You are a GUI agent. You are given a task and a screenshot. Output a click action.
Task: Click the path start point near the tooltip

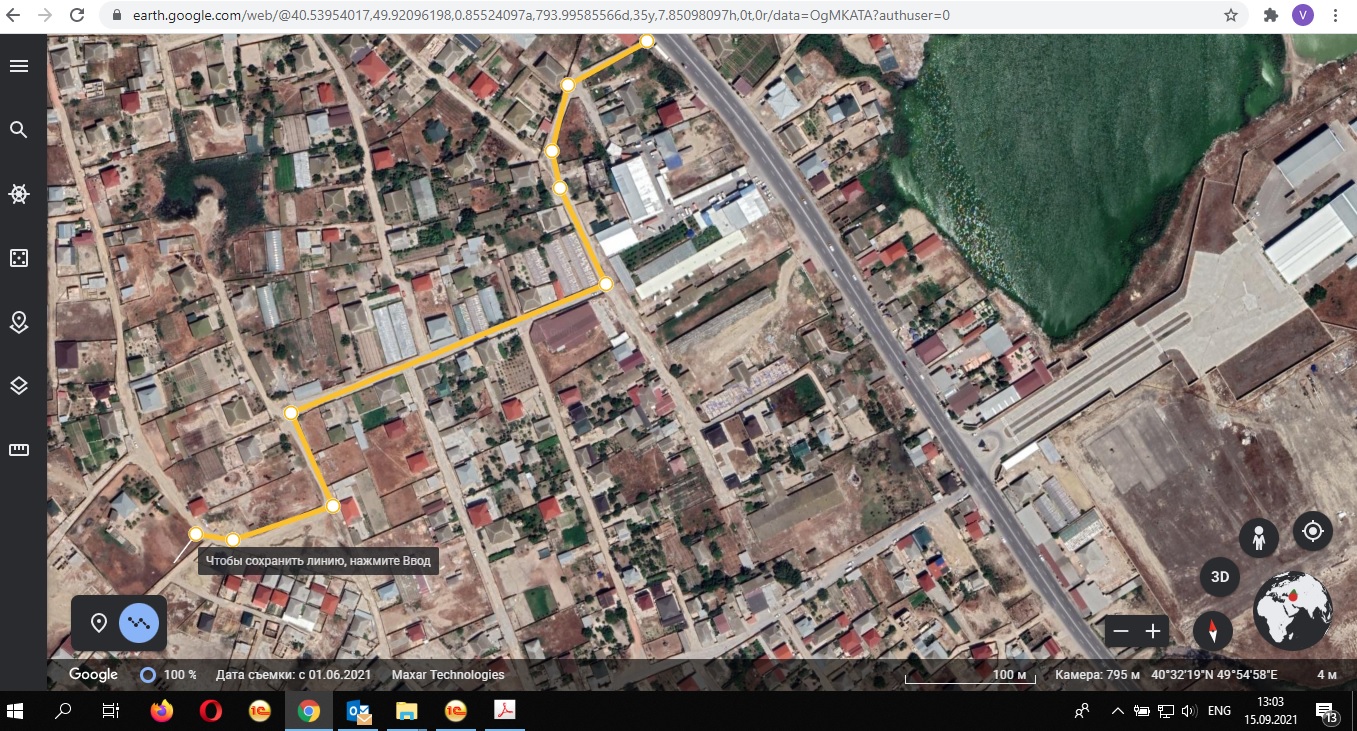click(196, 533)
